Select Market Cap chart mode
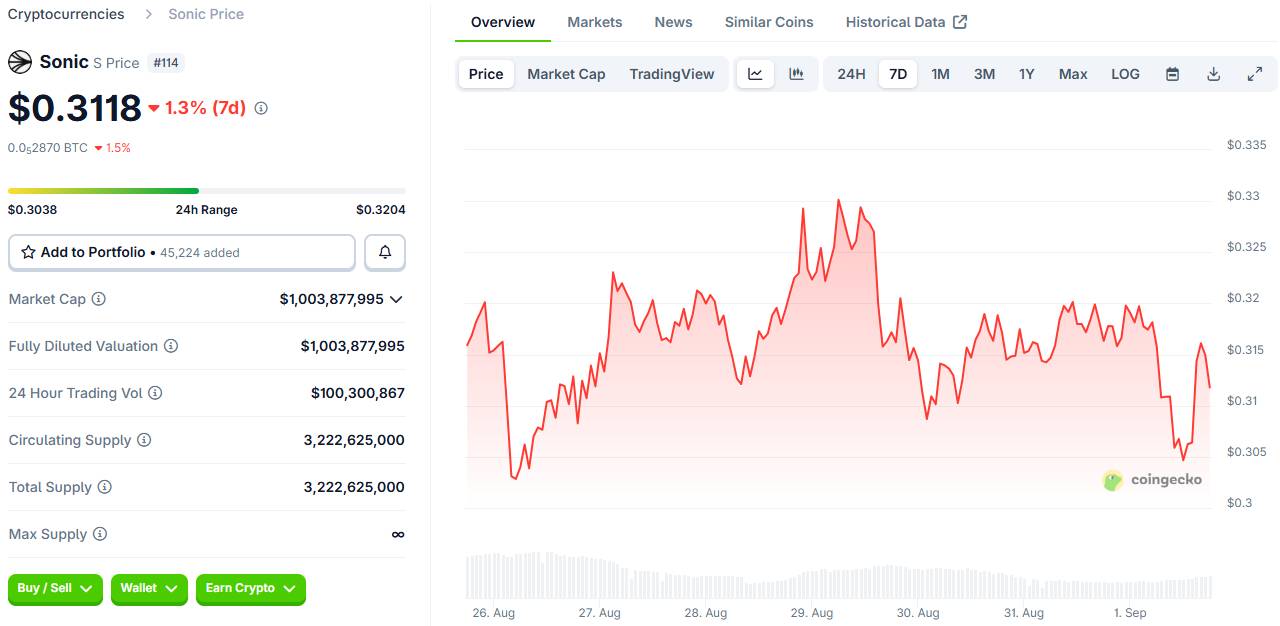The height and width of the screenshot is (626, 1280). (x=566, y=74)
